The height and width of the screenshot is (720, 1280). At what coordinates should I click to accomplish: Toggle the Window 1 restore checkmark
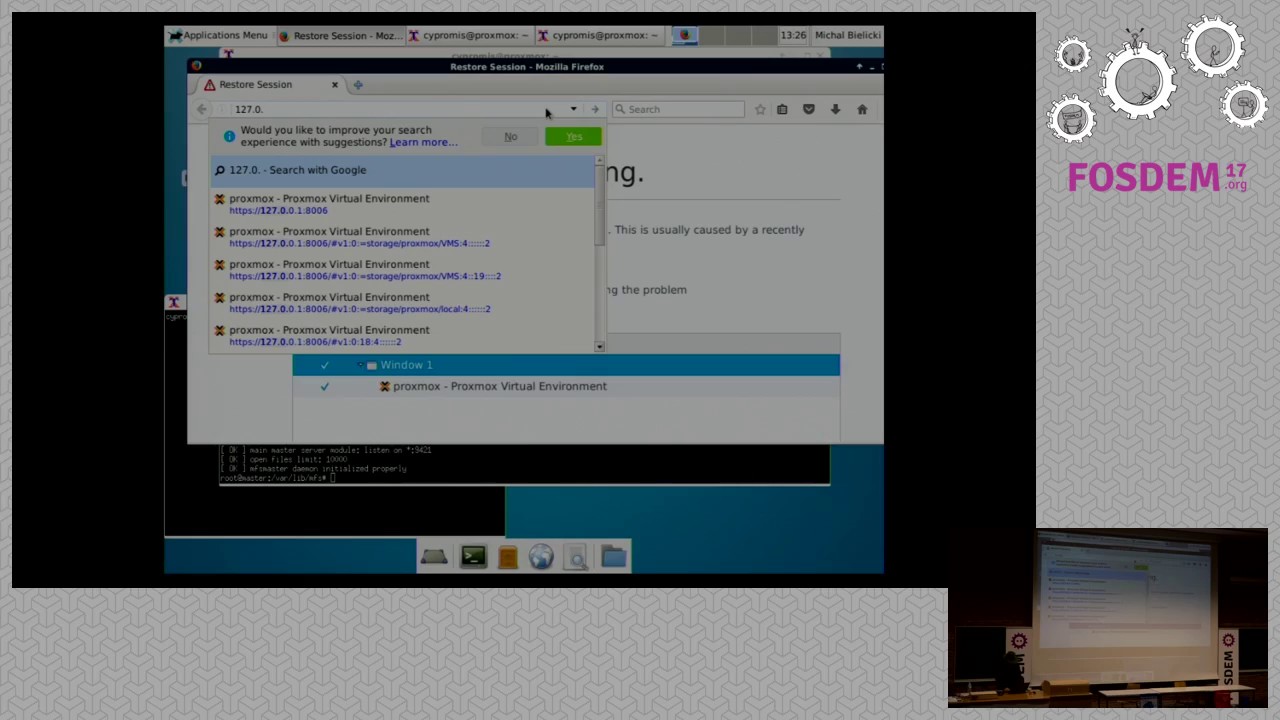pos(324,365)
